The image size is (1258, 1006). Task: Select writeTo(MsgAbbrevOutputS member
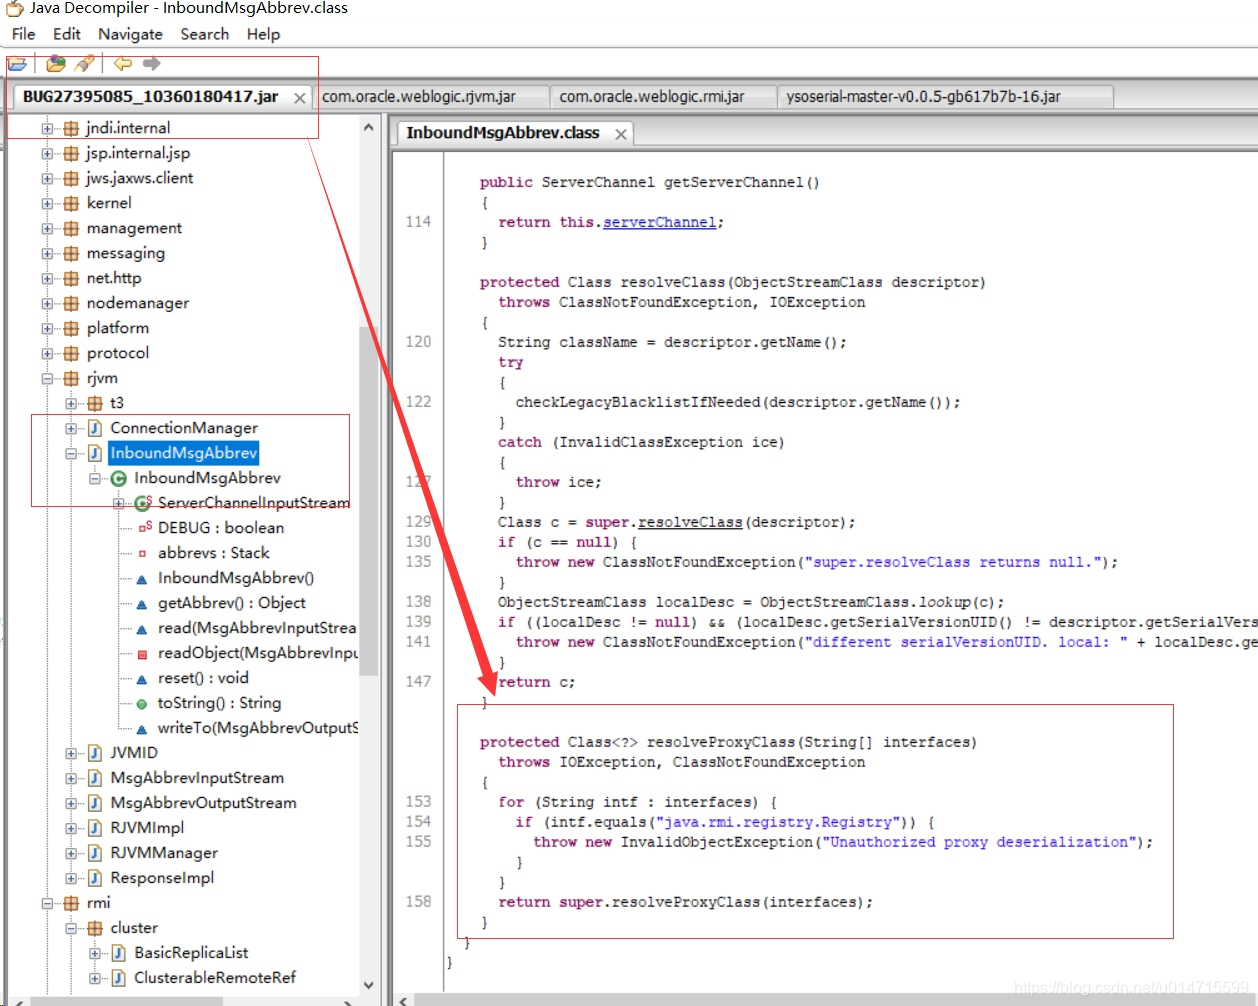[257, 728]
